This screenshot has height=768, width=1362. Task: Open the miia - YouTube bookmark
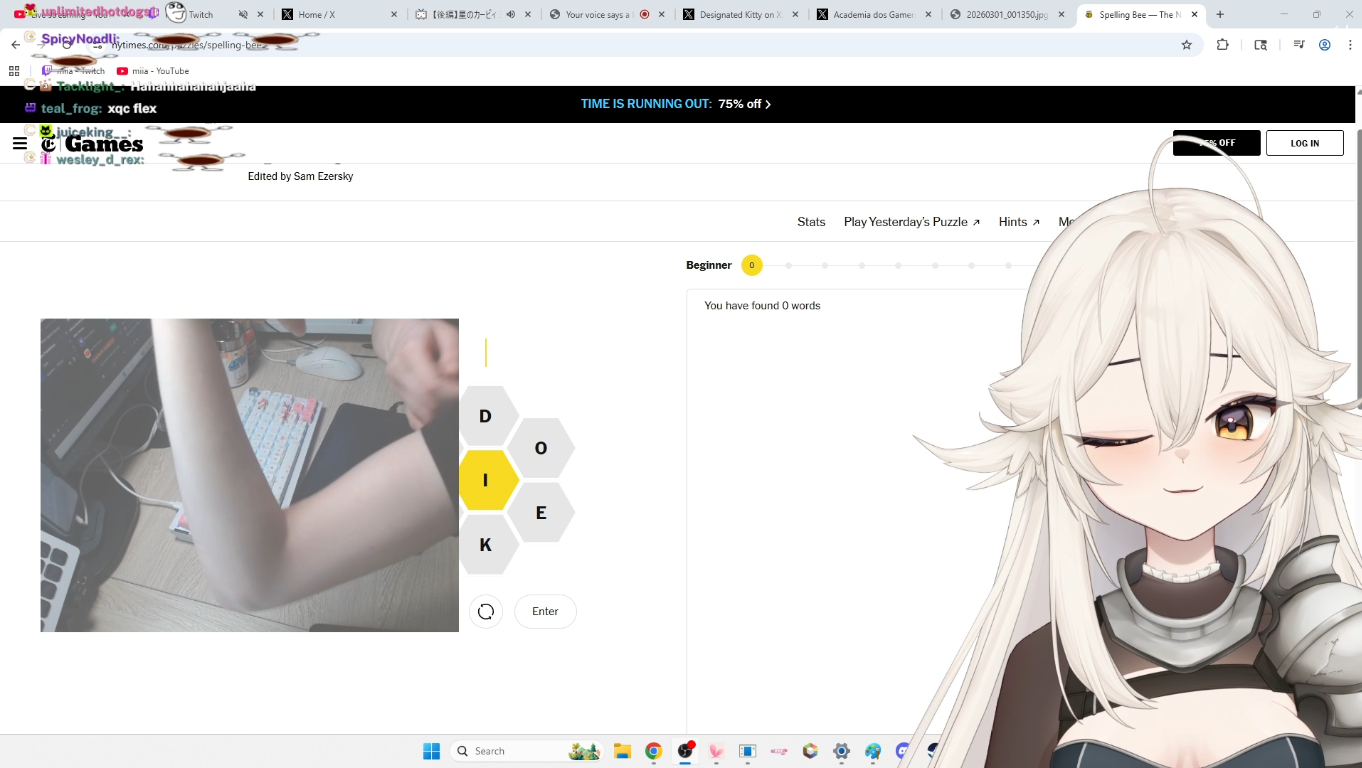coord(153,71)
